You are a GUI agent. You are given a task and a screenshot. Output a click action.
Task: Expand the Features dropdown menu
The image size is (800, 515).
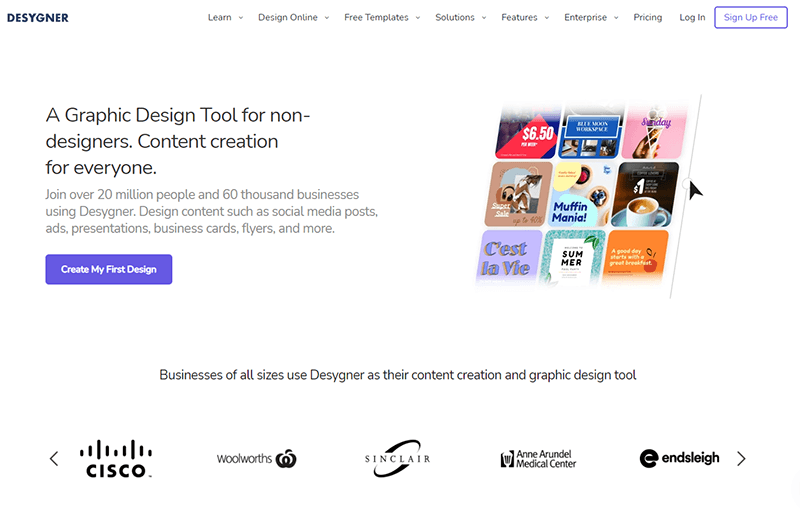(525, 17)
